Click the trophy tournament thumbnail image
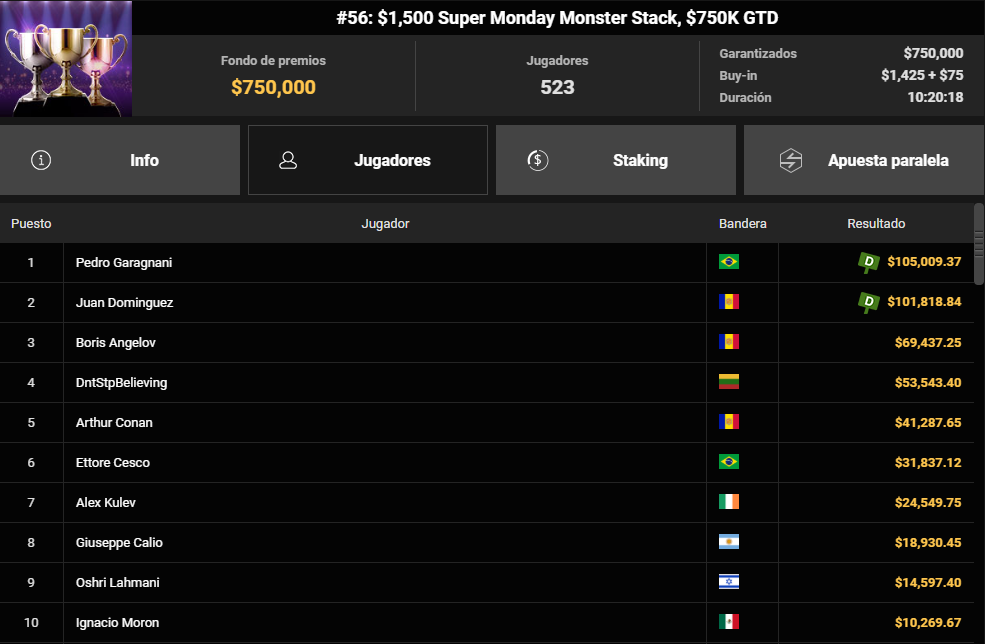 66,58
